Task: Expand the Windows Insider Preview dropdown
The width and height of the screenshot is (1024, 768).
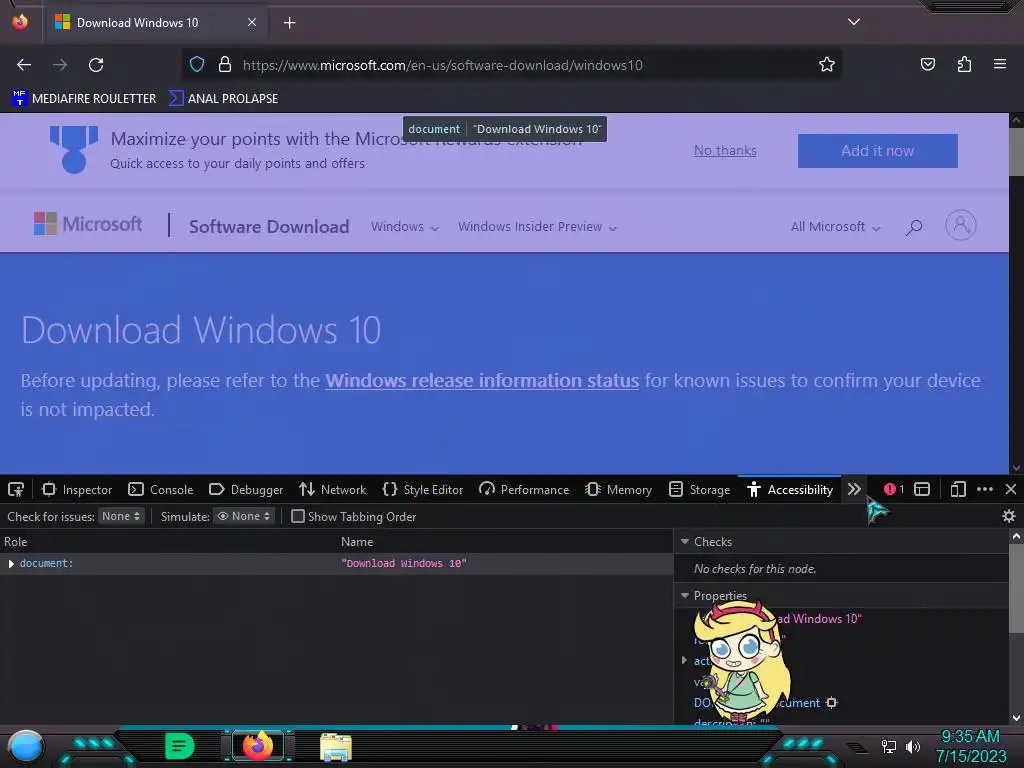Action: (x=537, y=227)
